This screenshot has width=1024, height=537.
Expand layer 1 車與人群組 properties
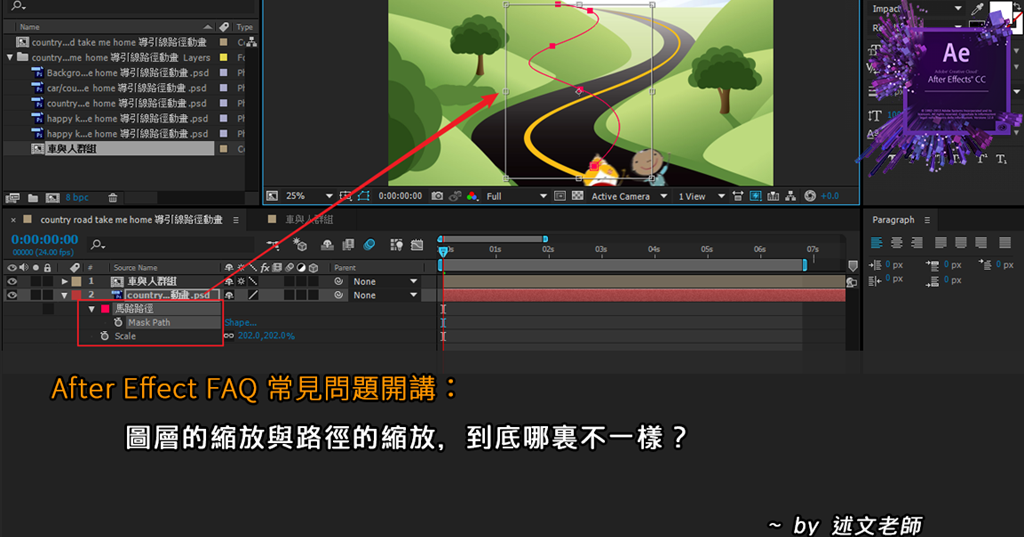click(64, 282)
